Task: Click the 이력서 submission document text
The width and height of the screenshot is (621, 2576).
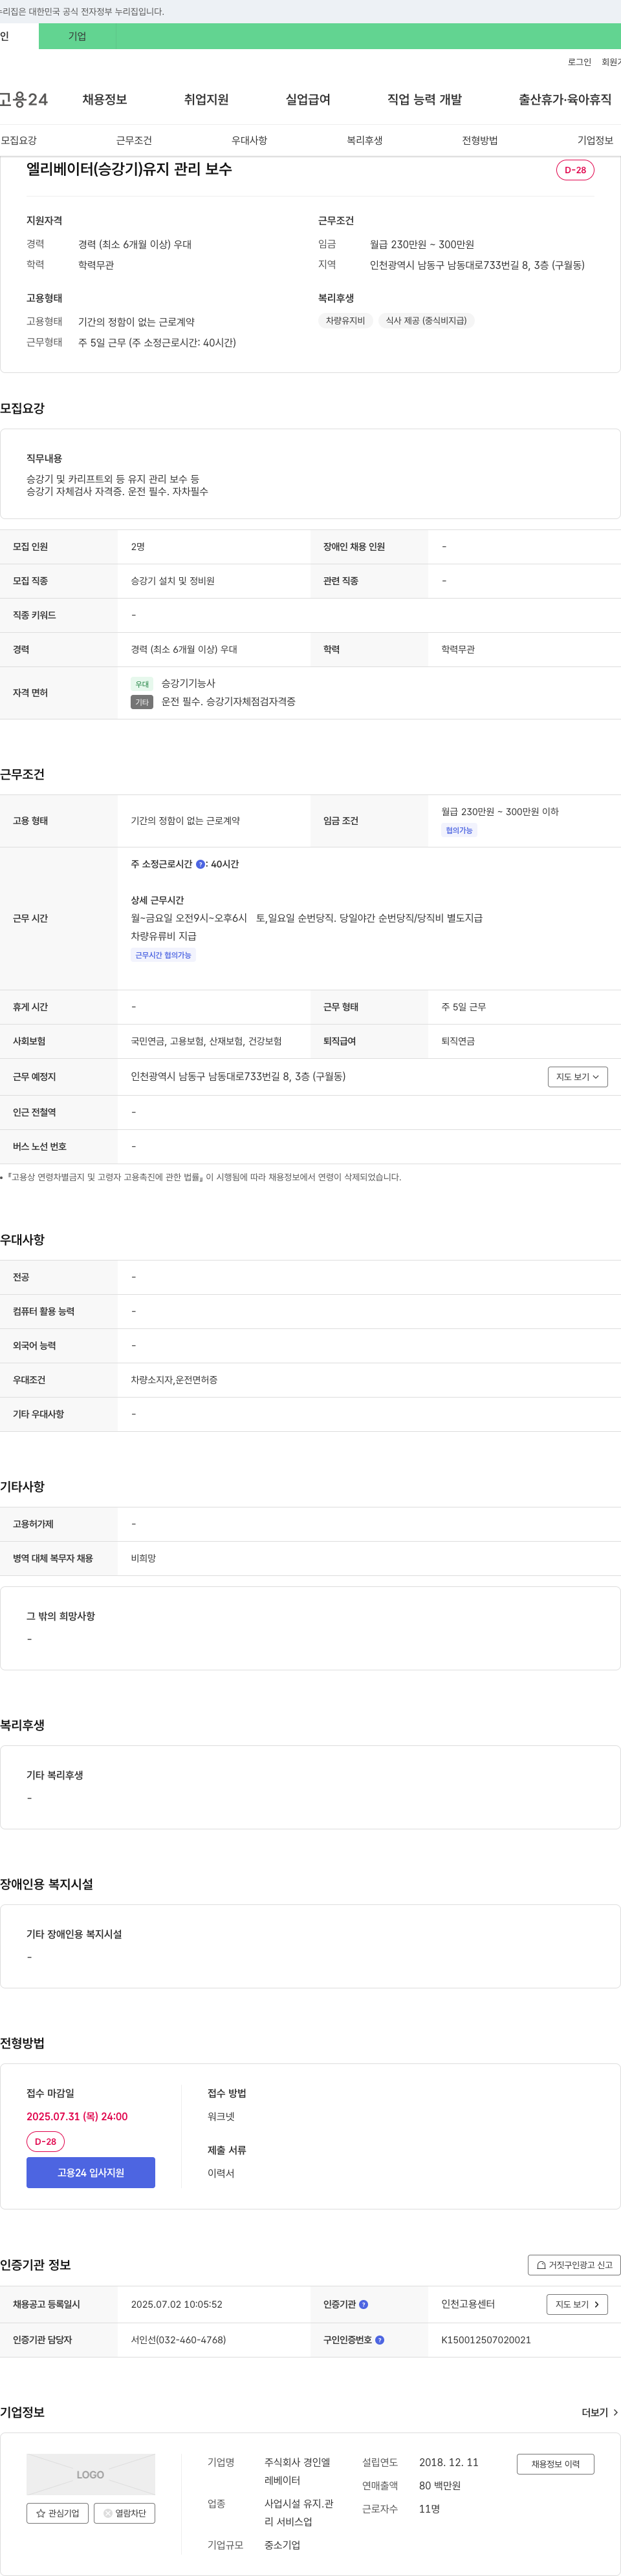Action: tap(221, 2173)
